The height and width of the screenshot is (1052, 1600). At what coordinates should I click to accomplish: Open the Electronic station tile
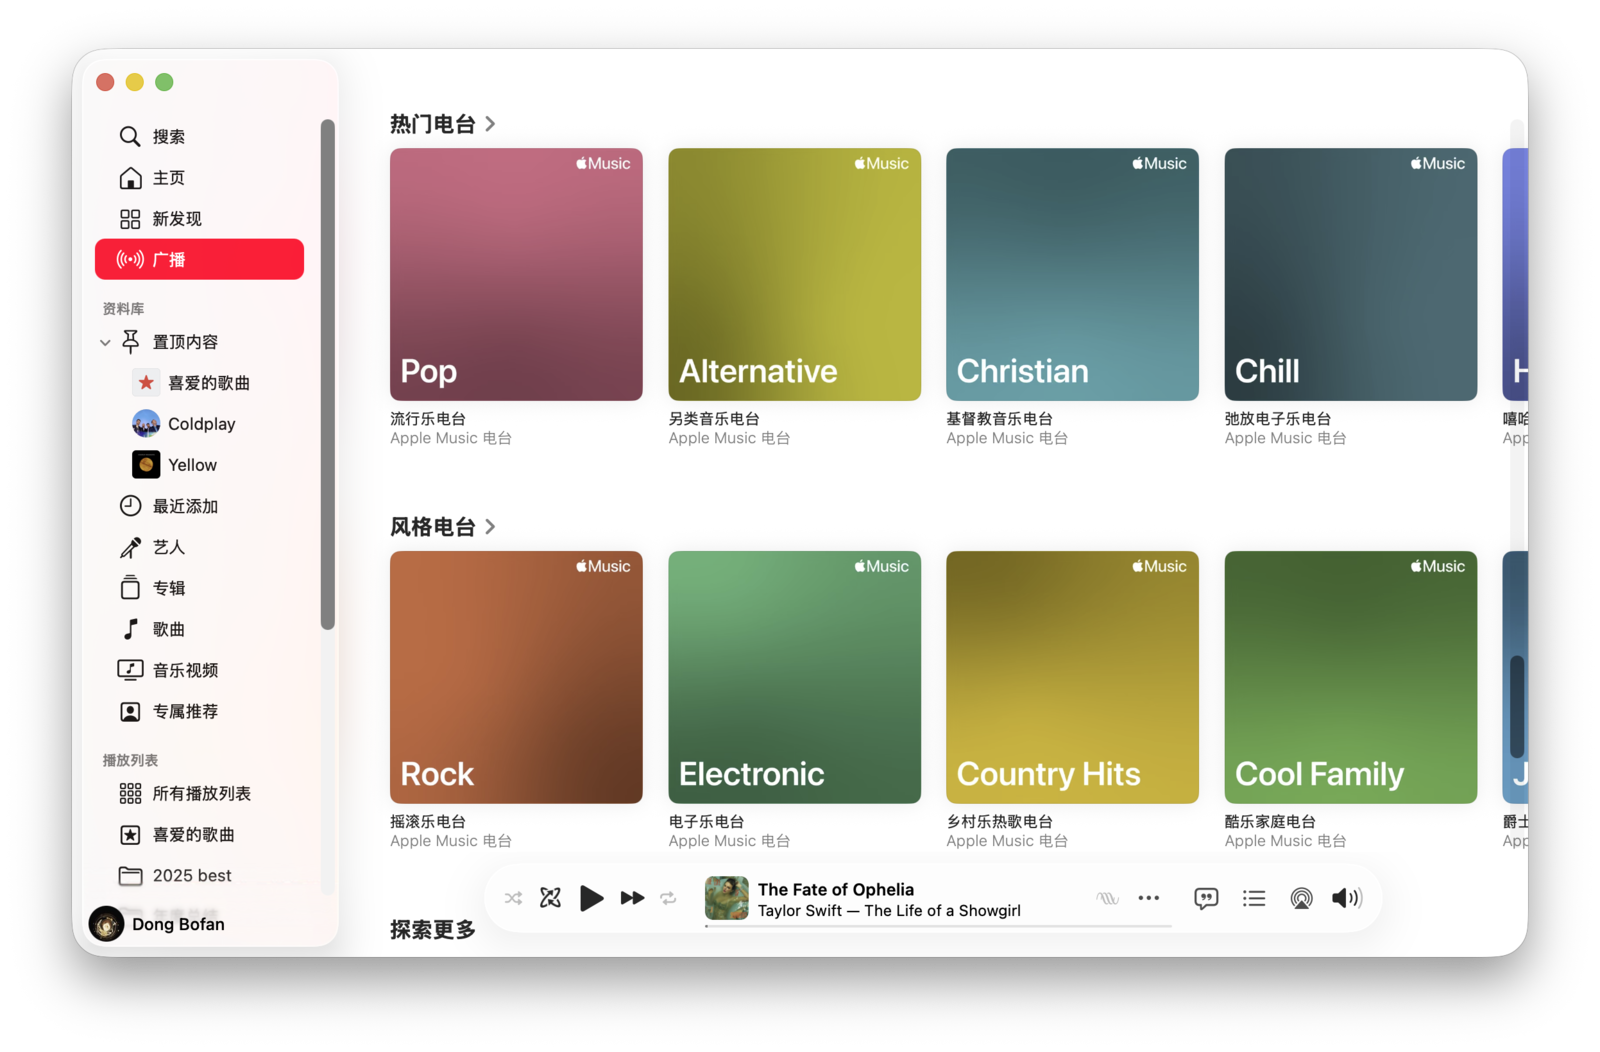click(x=794, y=677)
